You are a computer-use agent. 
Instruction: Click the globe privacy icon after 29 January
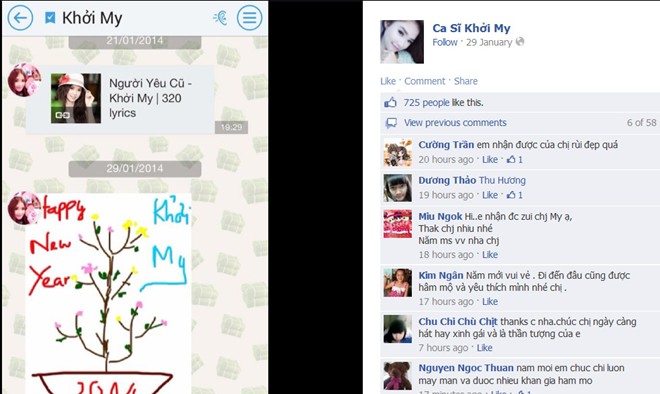click(520, 42)
